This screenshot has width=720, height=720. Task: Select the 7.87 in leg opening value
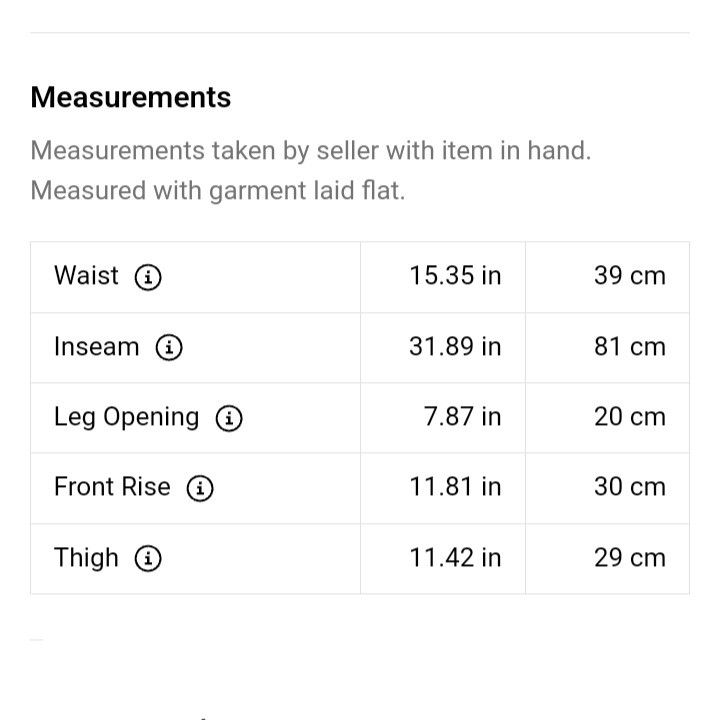coord(462,417)
